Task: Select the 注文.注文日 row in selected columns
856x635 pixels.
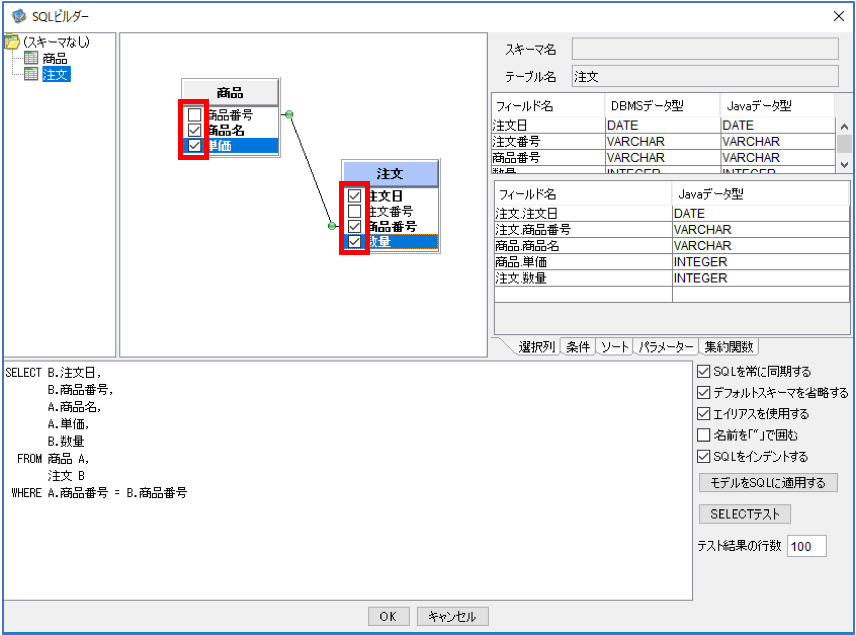Action: [x=671, y=213]
